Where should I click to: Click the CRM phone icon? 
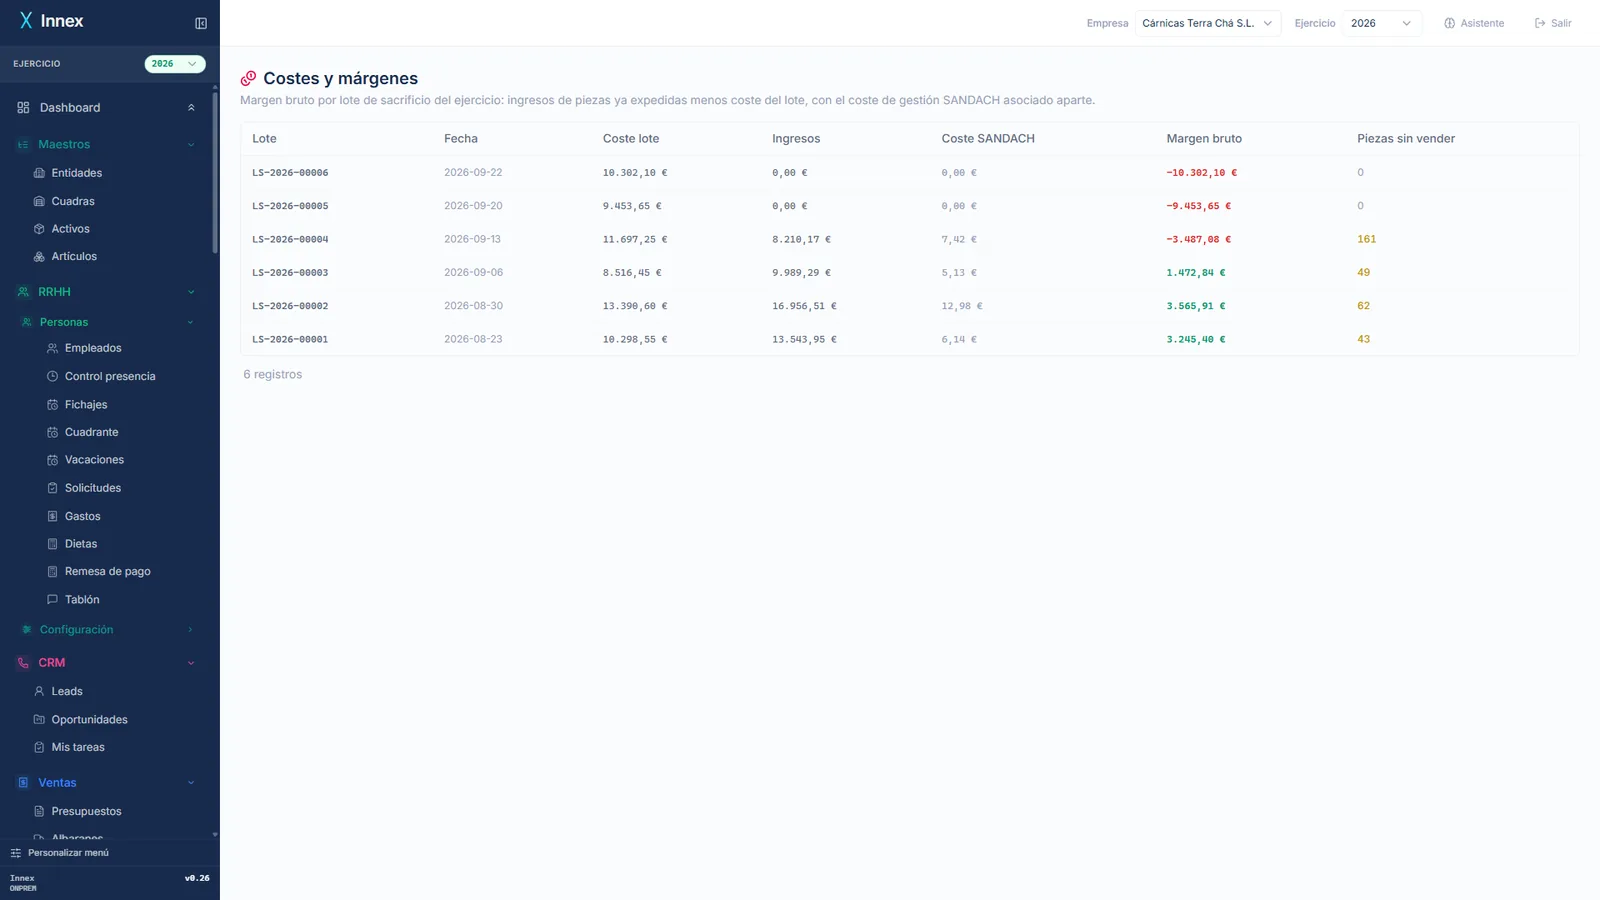point(23,663)
